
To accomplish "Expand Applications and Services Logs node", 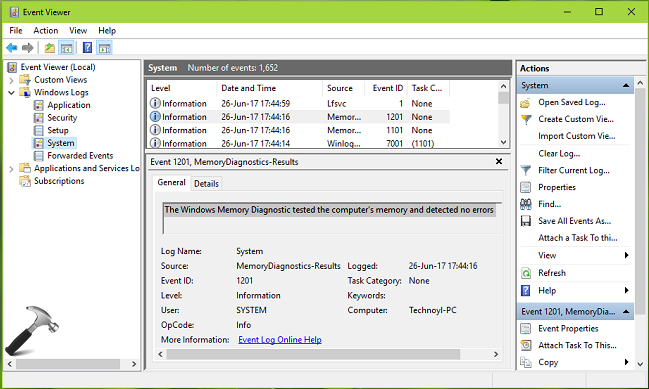I will coord(12,169).
